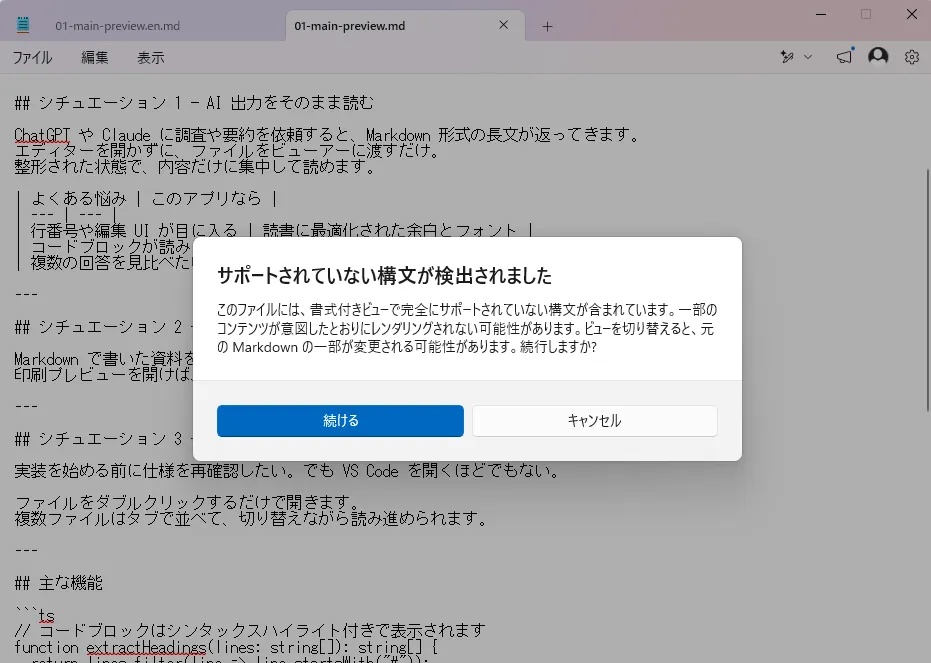This screenshot has height=663, width=931.
Task: Click the 続ける button in dialog
Action: (x=340, y=421)
